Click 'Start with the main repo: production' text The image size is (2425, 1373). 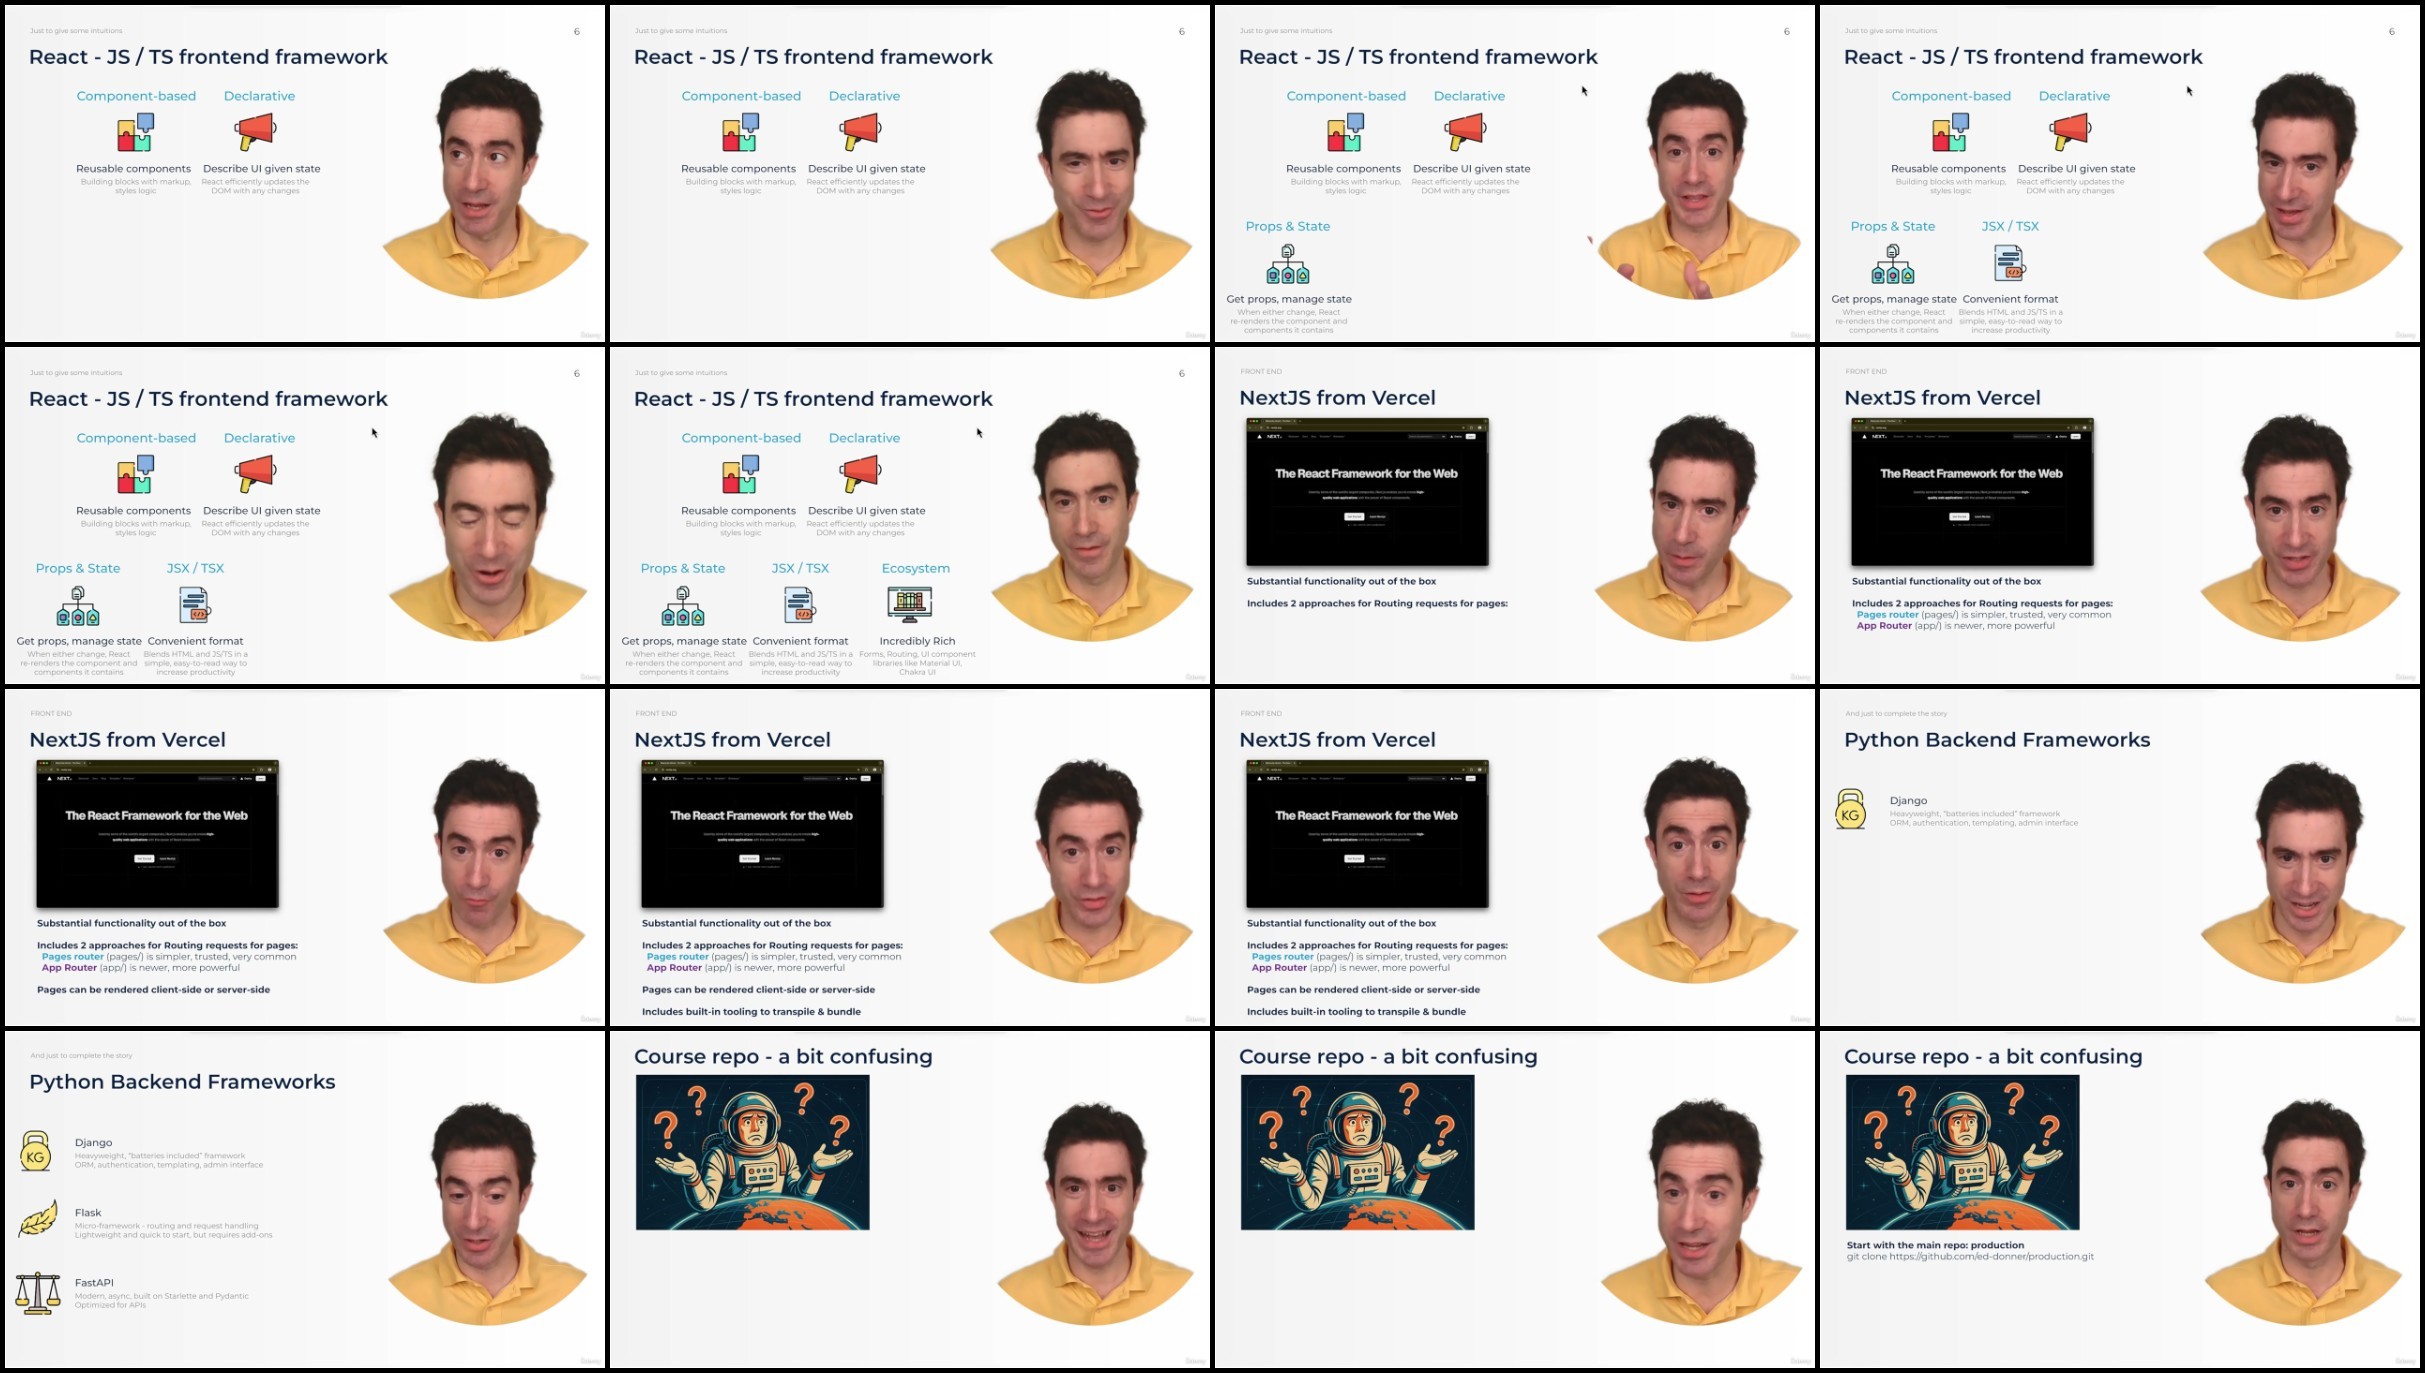[x=1935, y=1245]
